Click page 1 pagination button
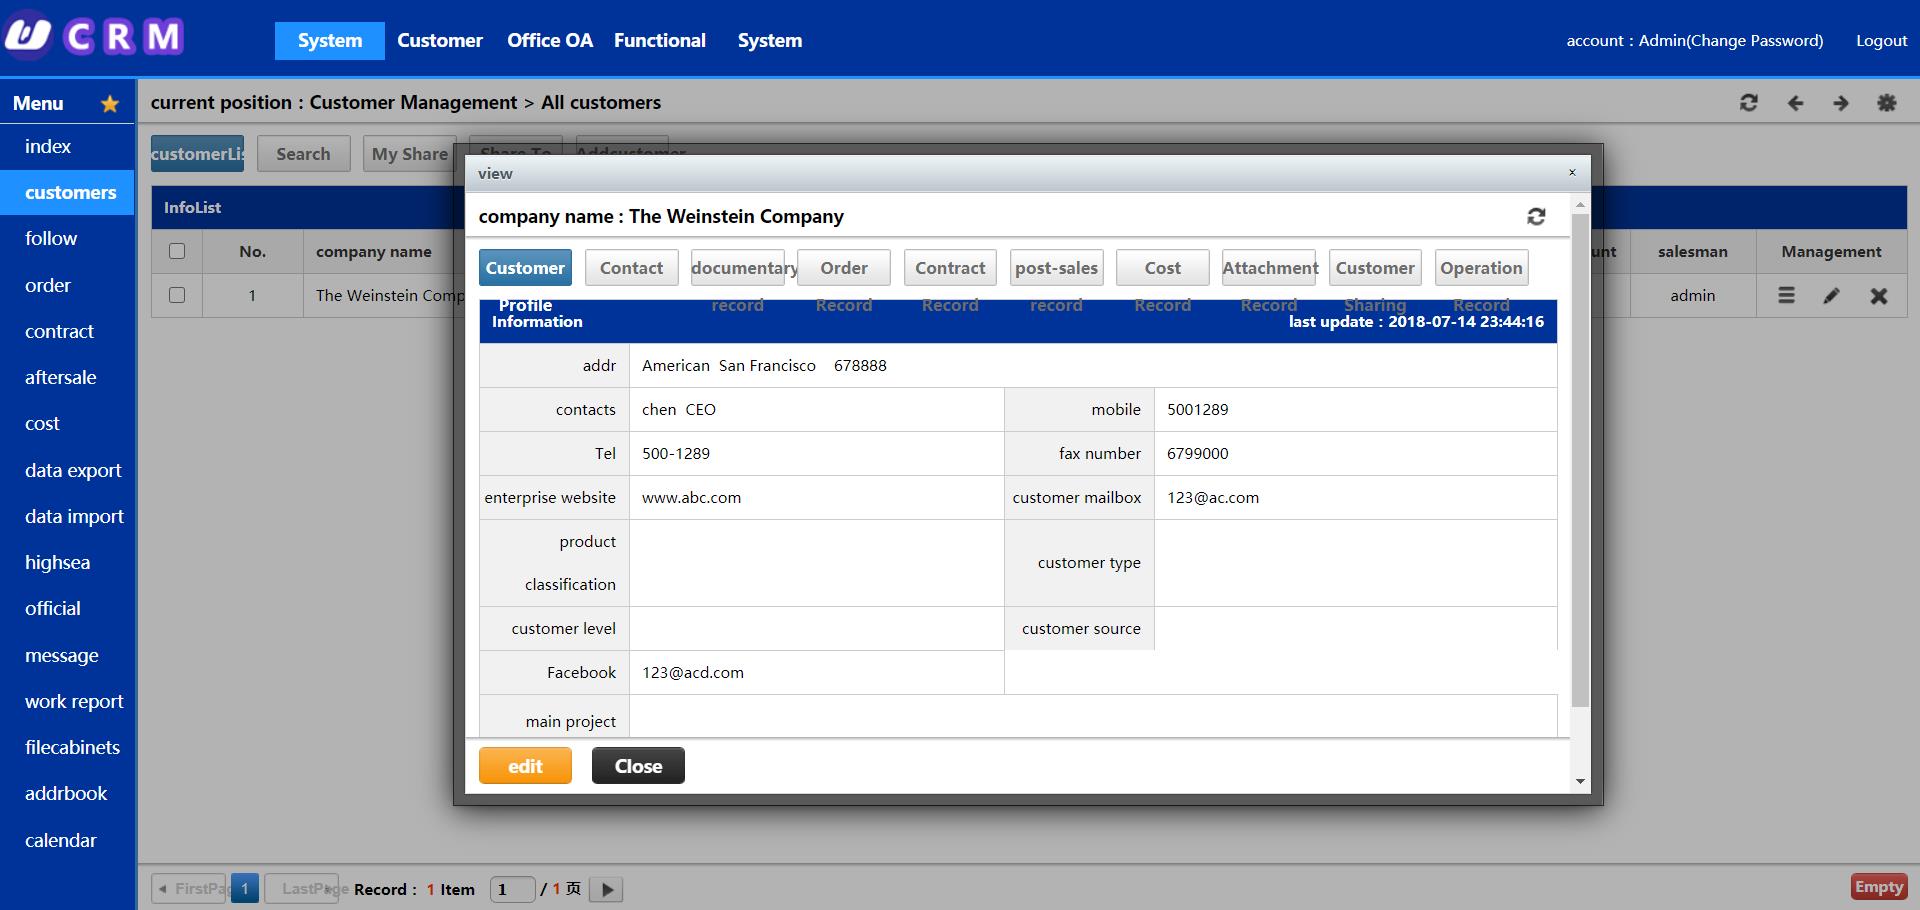This screenshot has height=910, width=1920. 245,888
